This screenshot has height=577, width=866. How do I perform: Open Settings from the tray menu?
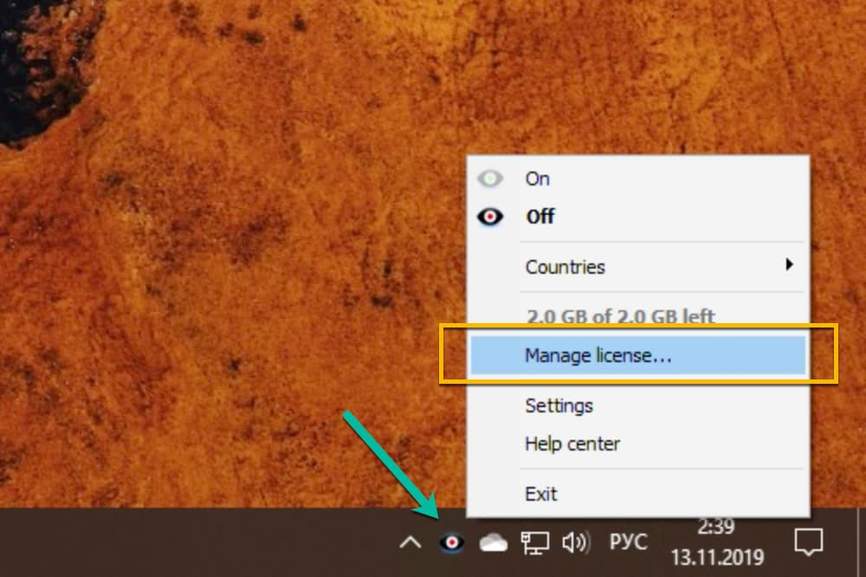pos(638,406)
